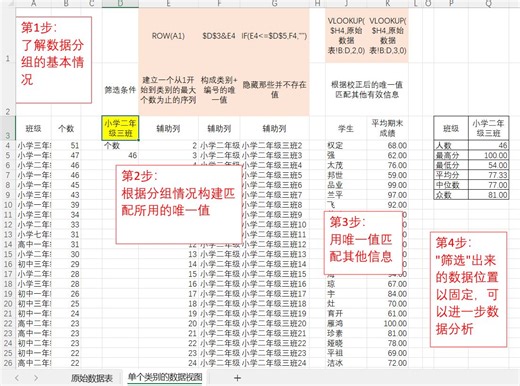
Task: Add a new sheet with plus button
Action: 237,378
